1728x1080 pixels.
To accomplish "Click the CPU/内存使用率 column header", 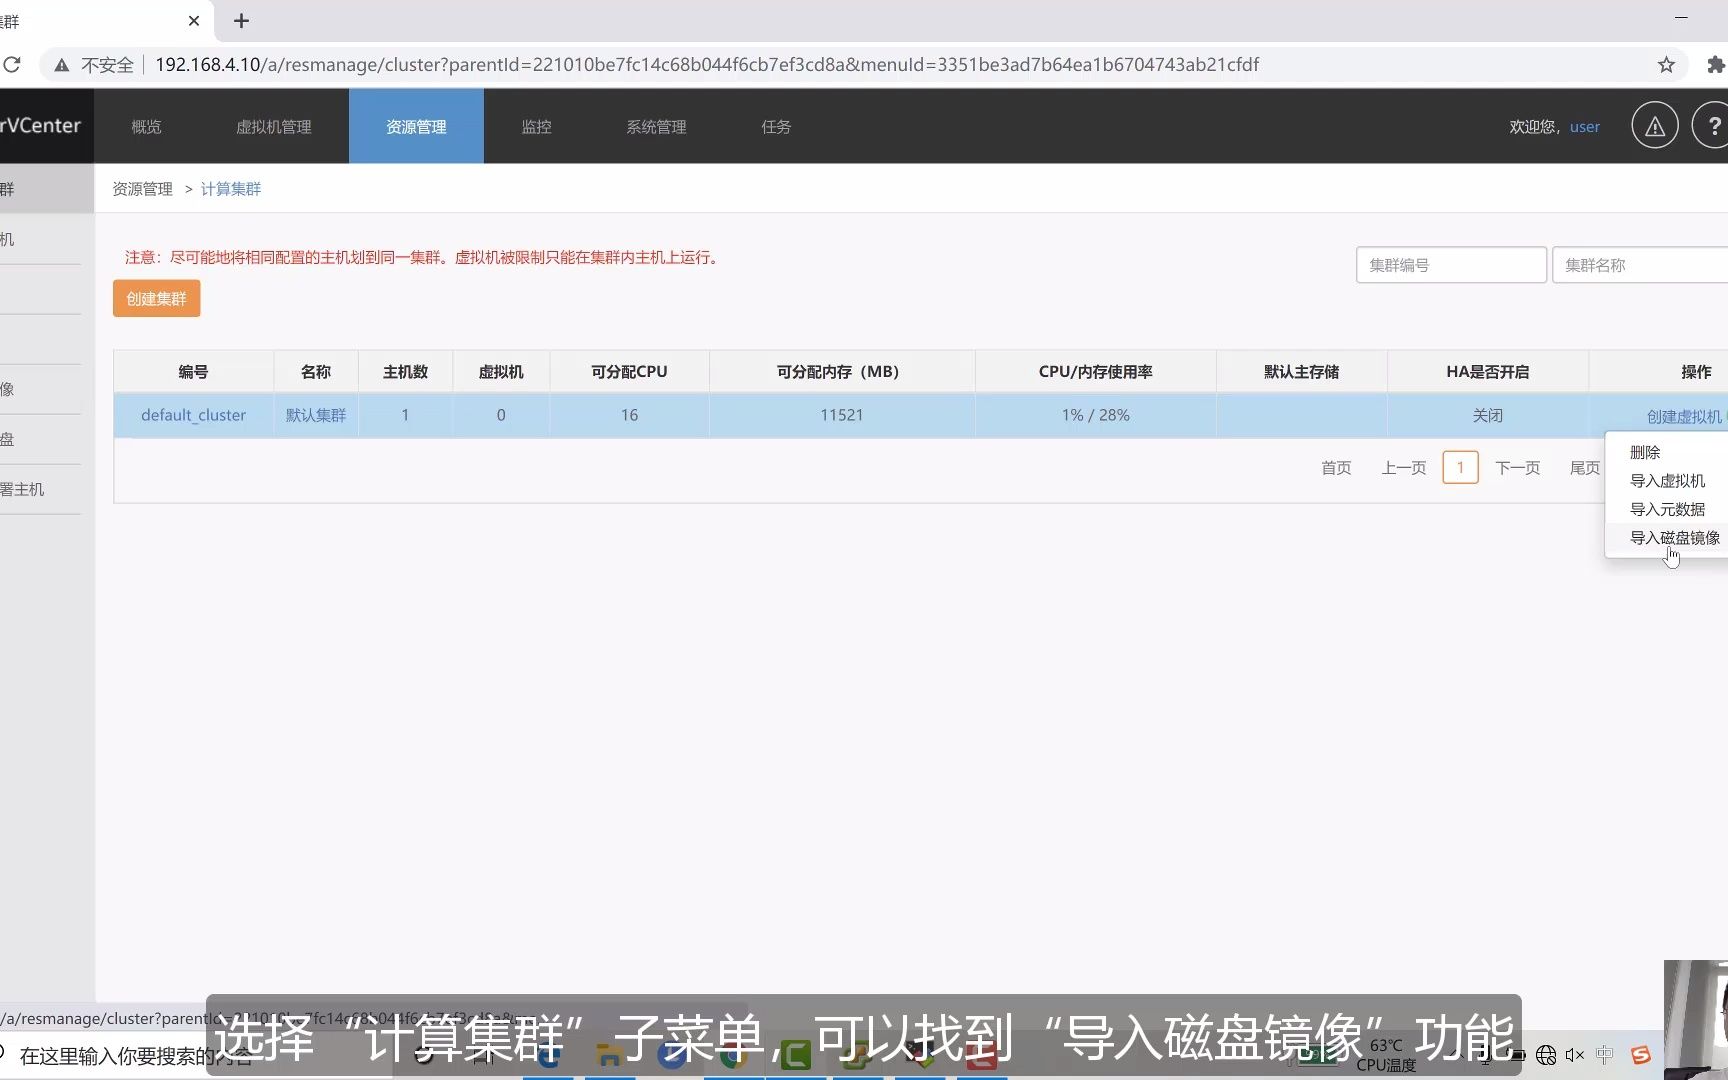I will point(1096,372).
